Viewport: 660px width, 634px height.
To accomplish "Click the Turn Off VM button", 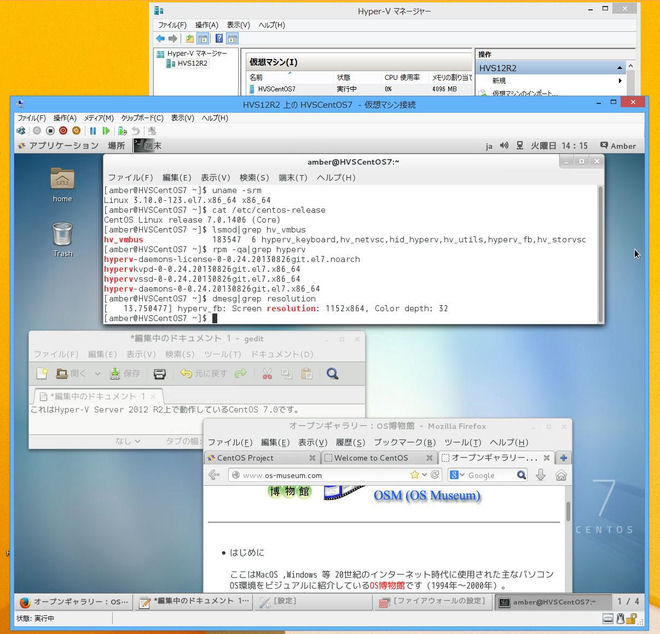I will [50, 131].
